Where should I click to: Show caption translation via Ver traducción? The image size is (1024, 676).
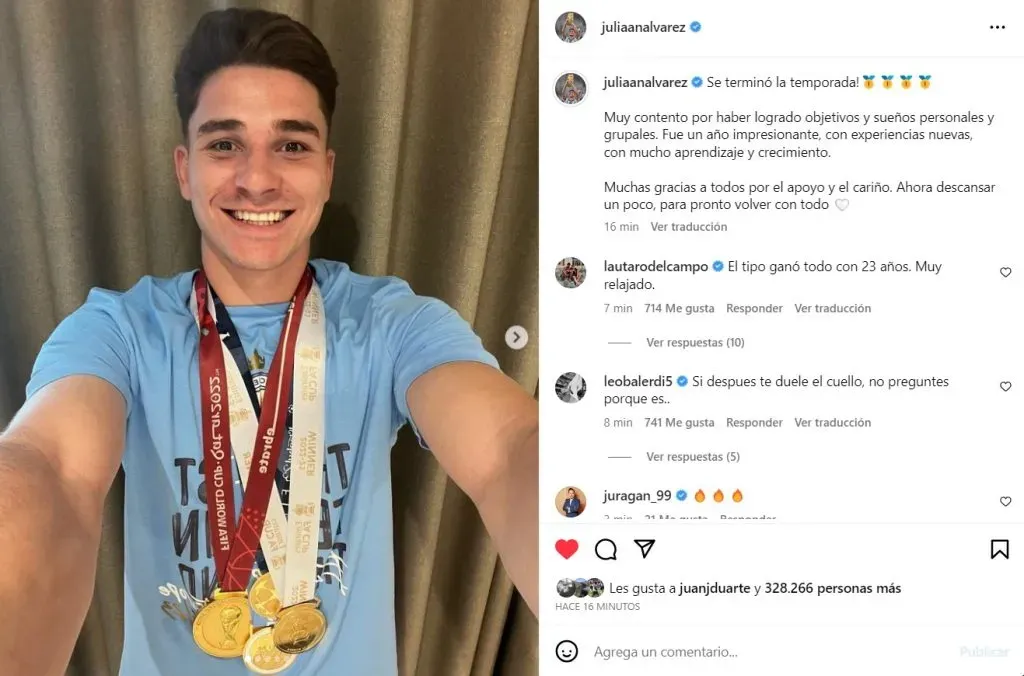(x=688, y=227)
